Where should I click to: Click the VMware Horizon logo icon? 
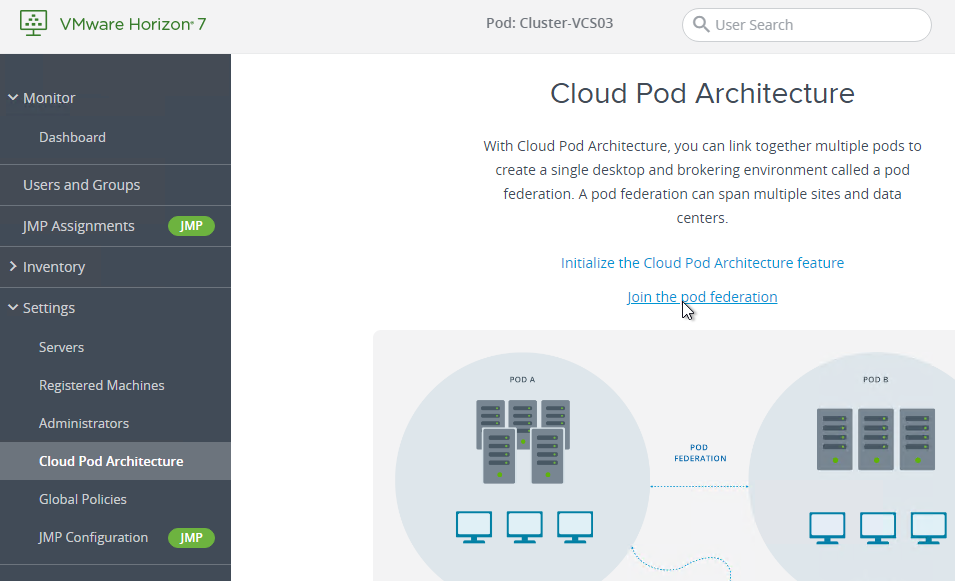(33, 23)
